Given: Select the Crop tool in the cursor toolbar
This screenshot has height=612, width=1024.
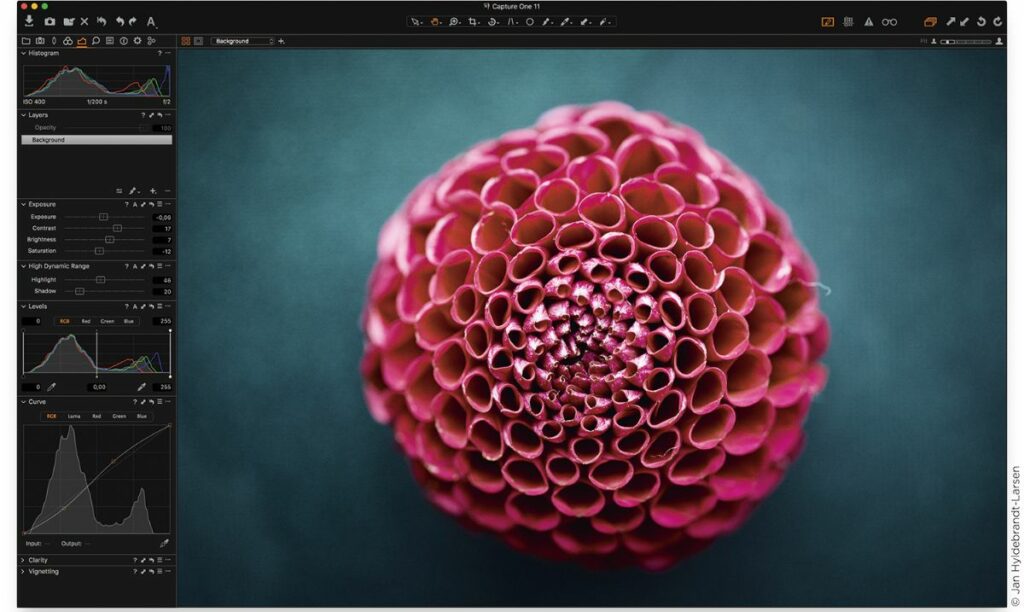Looking at the screenshot, I should point(473,21).
